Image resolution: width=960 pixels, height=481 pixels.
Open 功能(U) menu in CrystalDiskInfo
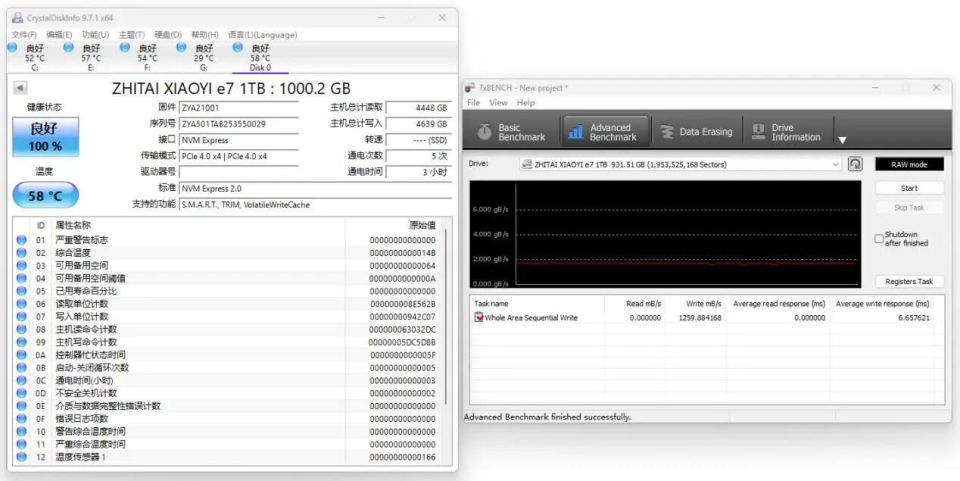point(96,35)
